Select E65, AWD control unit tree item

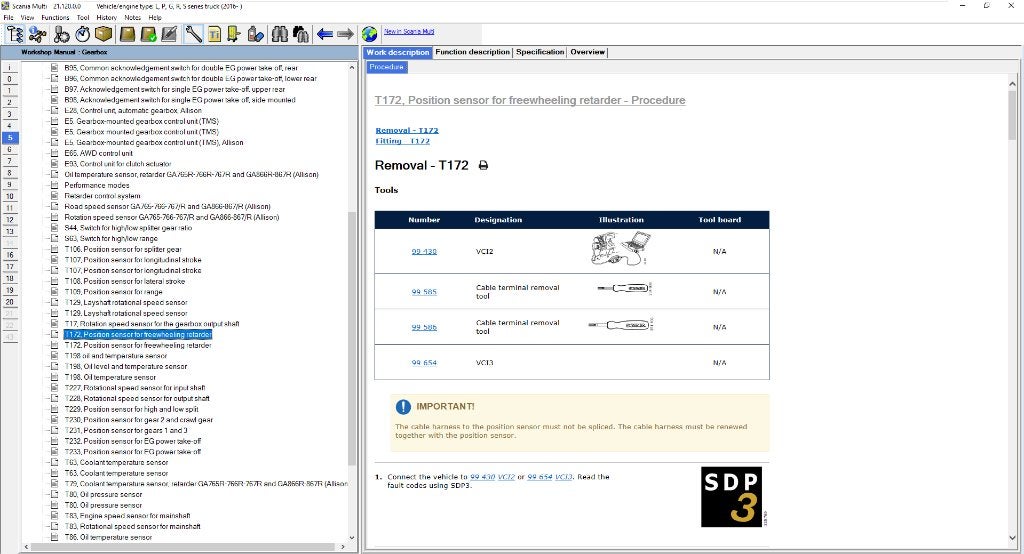click(x=98, y=154)
